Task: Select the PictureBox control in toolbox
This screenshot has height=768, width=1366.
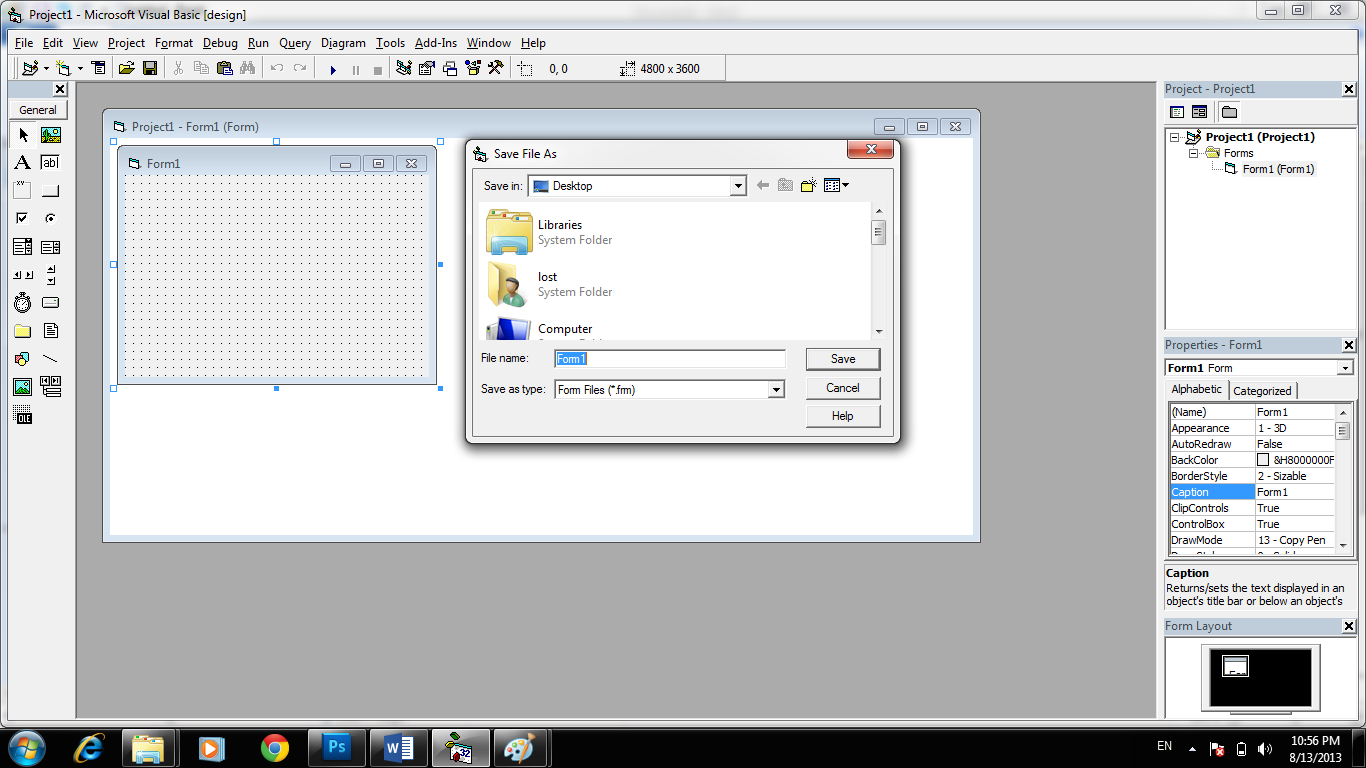Action: (x=51, y=135)
